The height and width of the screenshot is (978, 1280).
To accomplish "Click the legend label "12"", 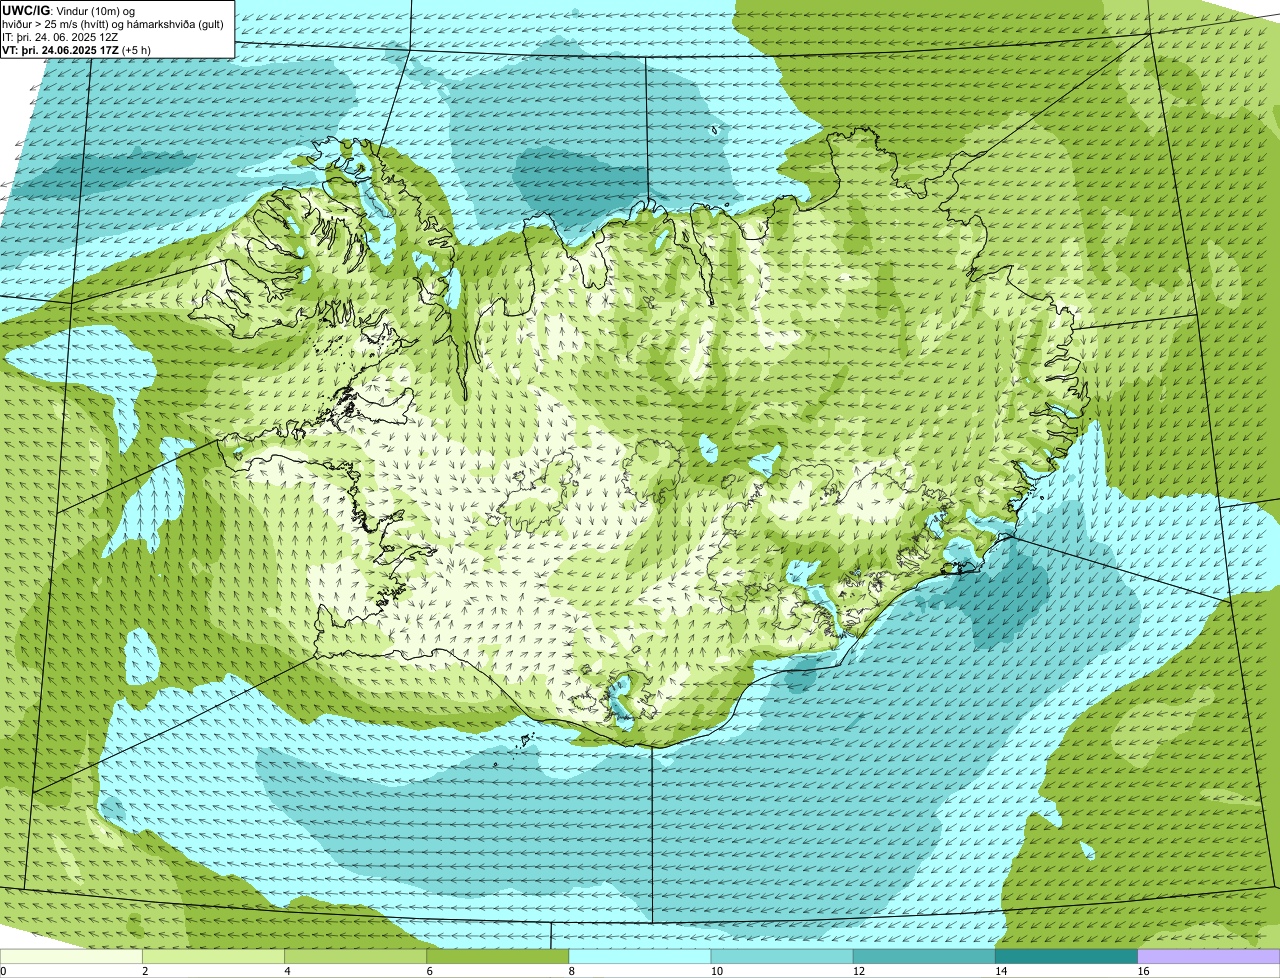I will pos(858,971).
